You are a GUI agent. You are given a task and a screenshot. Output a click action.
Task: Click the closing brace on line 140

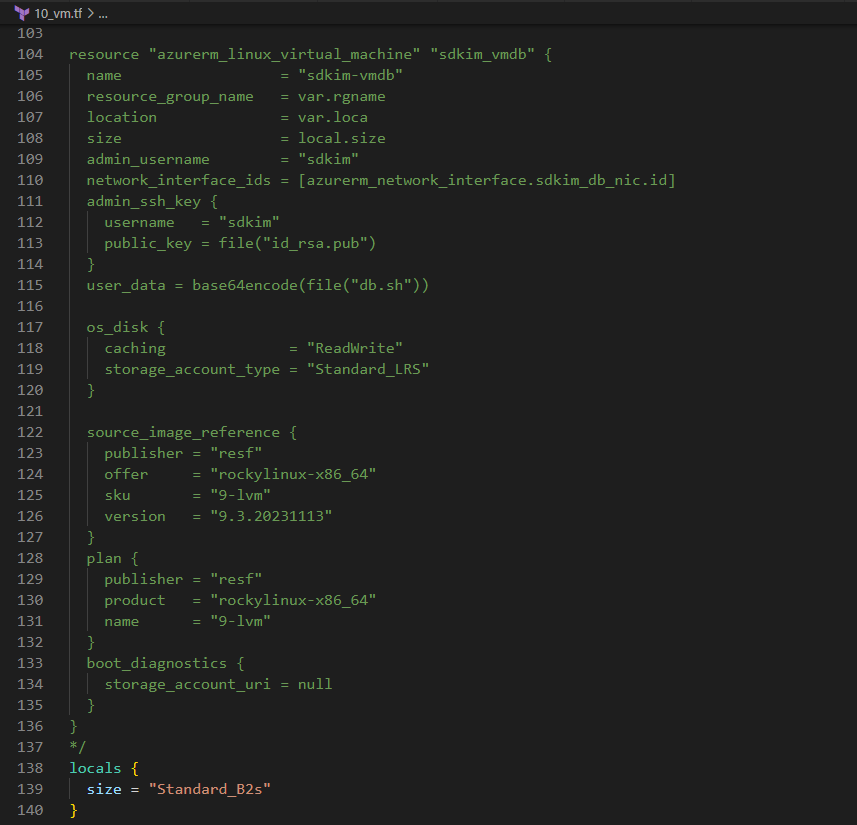74,810
